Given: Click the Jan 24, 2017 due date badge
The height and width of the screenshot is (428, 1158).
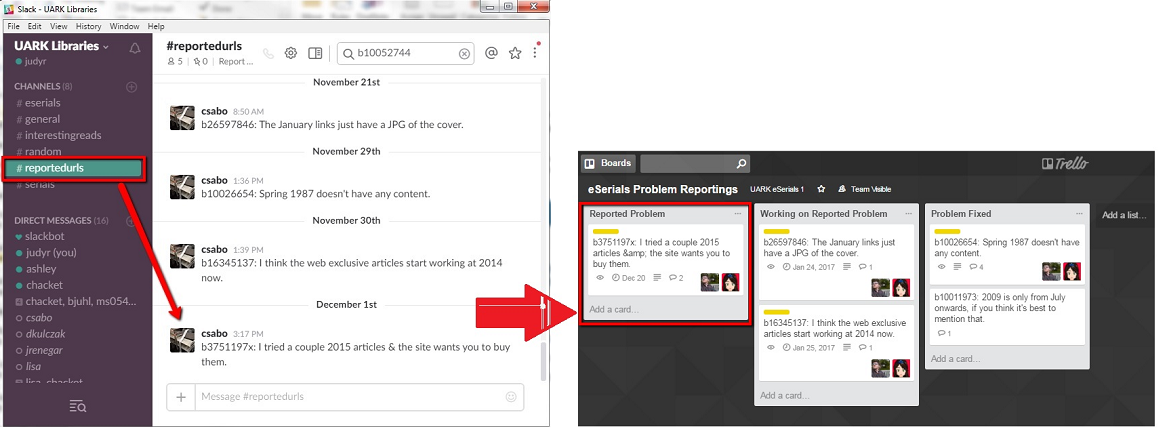Looking at the screenshot, I should 809,266.
